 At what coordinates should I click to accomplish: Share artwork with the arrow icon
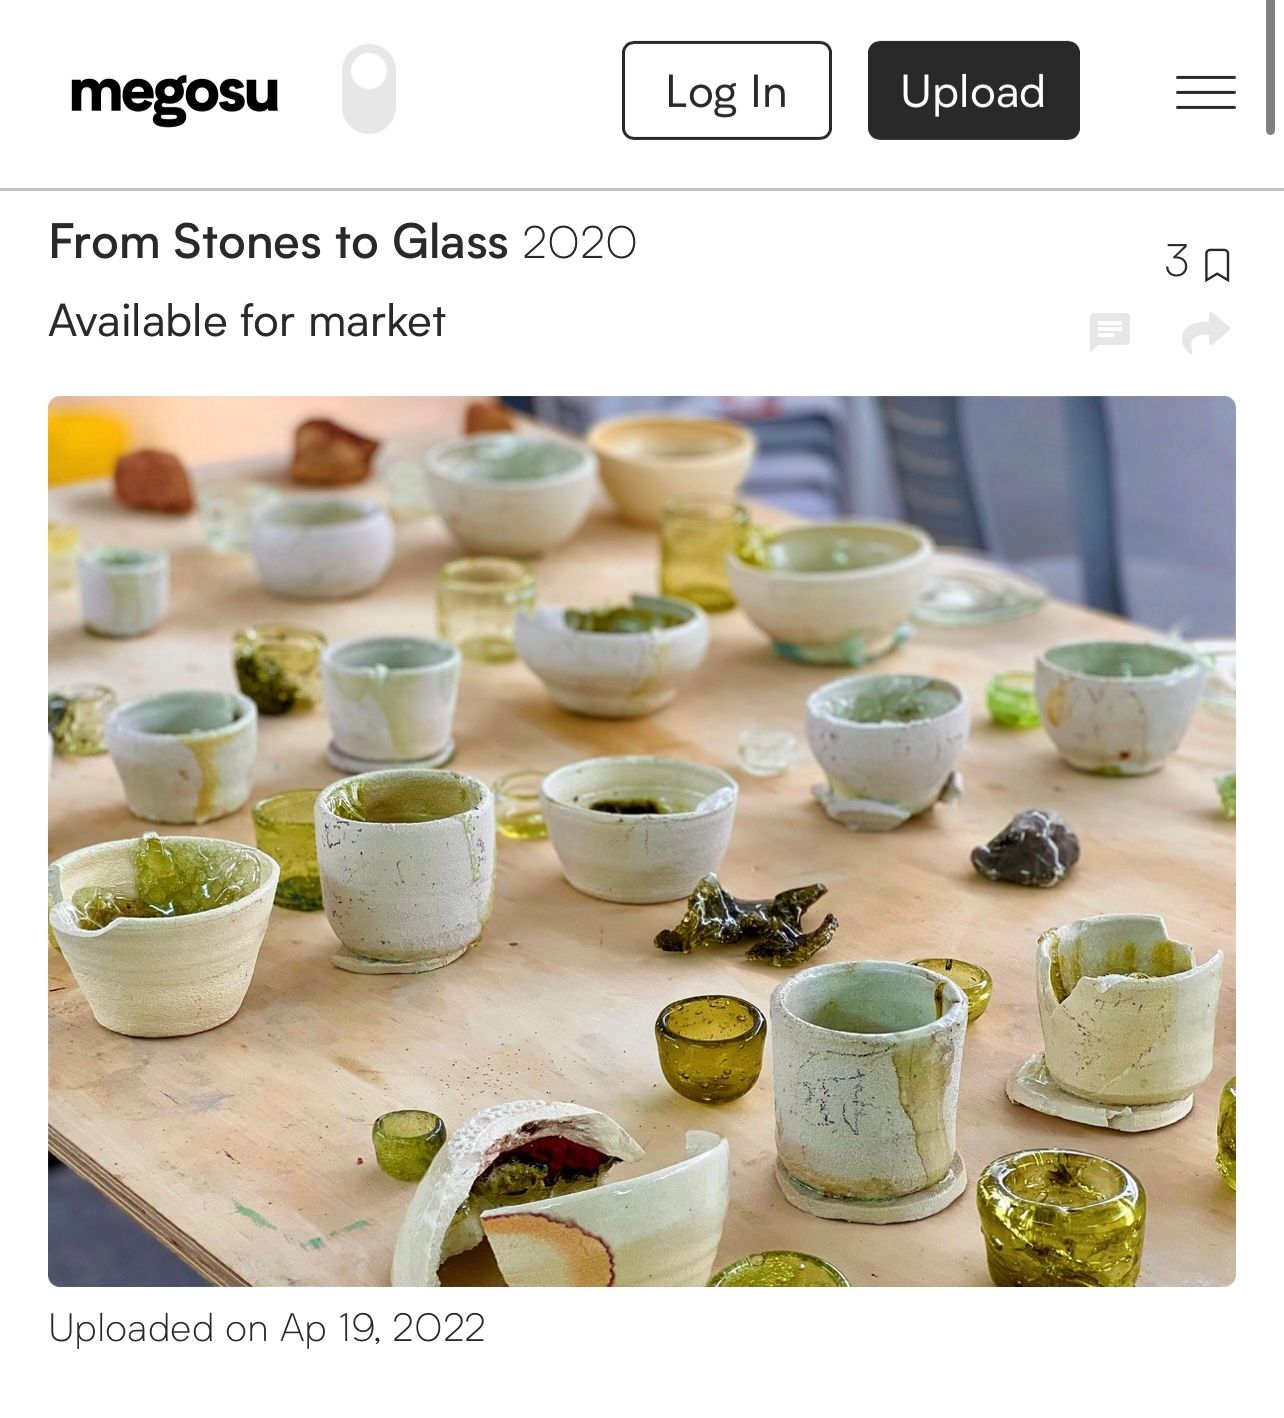coord(1205,333)
